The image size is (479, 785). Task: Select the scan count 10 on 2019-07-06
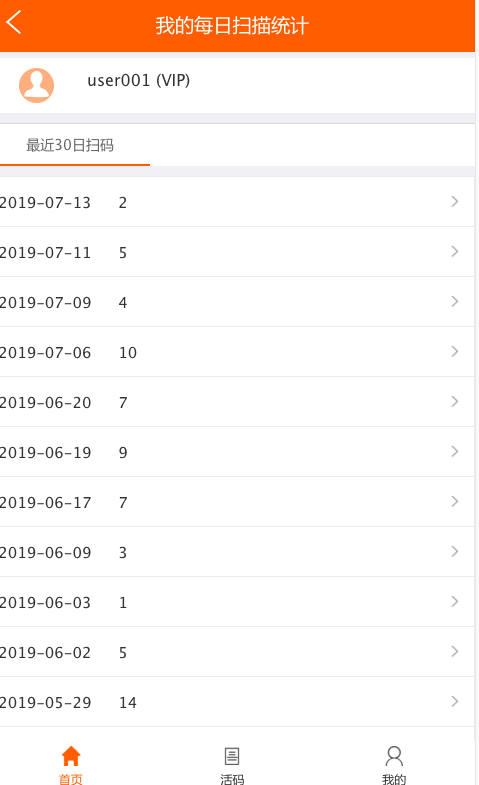coord(128,353)
